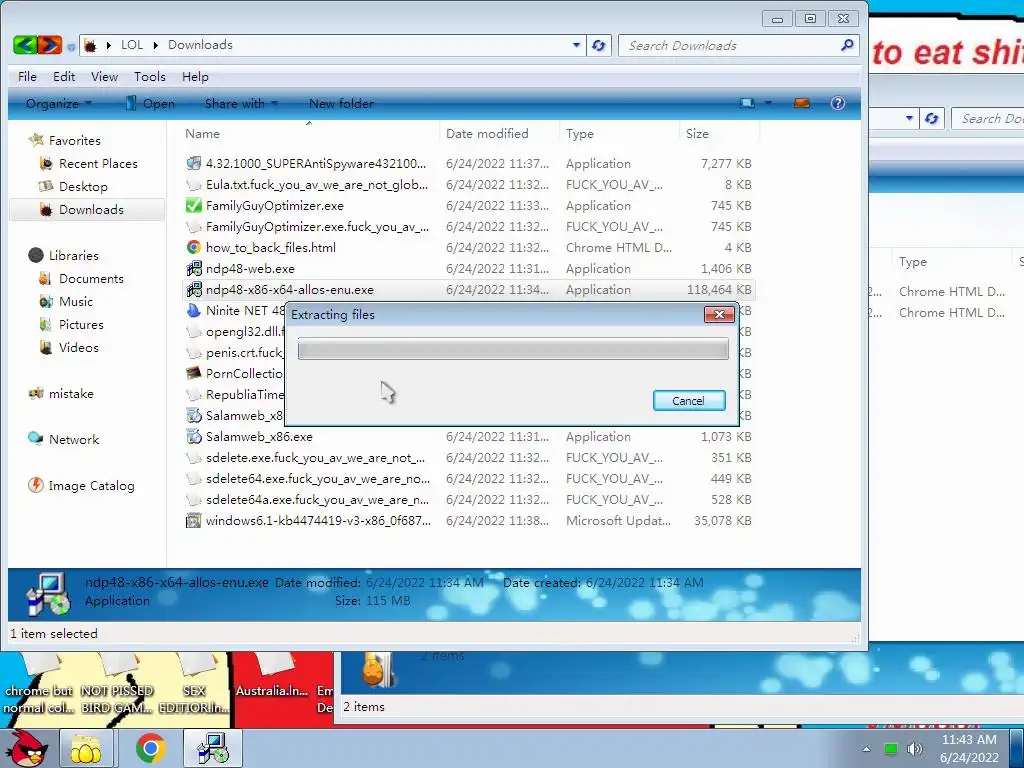
Task: Click the green system tray icon
Action: (x=890, y=749)
